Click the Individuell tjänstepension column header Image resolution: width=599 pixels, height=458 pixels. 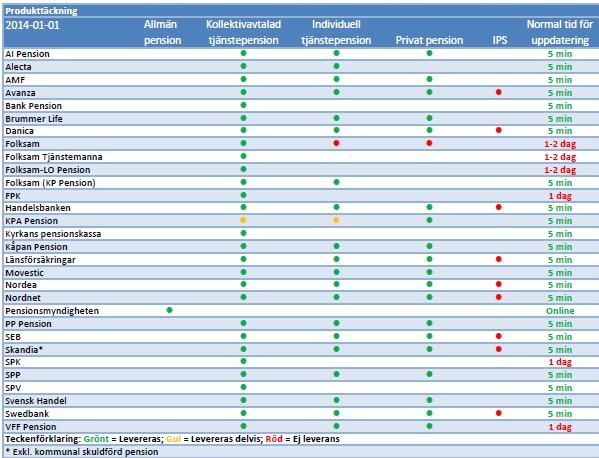pos(336,32)
